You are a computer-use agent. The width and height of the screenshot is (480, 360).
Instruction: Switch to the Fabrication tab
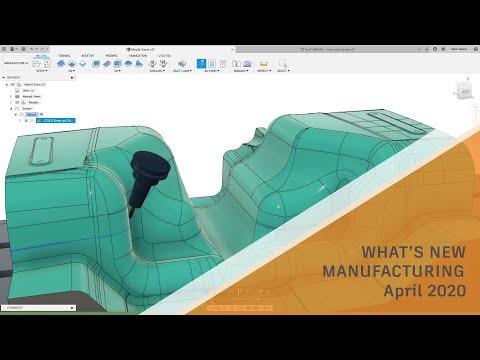tap(138, 55)
